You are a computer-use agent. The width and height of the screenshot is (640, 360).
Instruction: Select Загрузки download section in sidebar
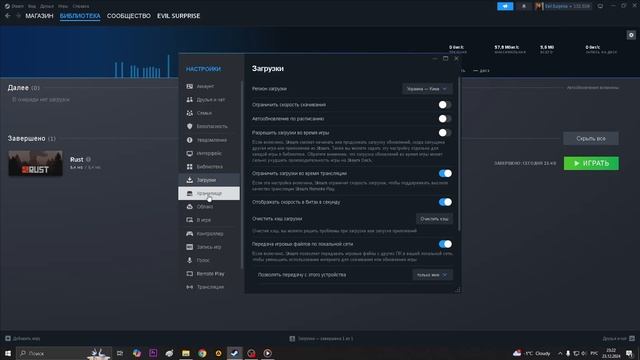(x=209, y=180)
